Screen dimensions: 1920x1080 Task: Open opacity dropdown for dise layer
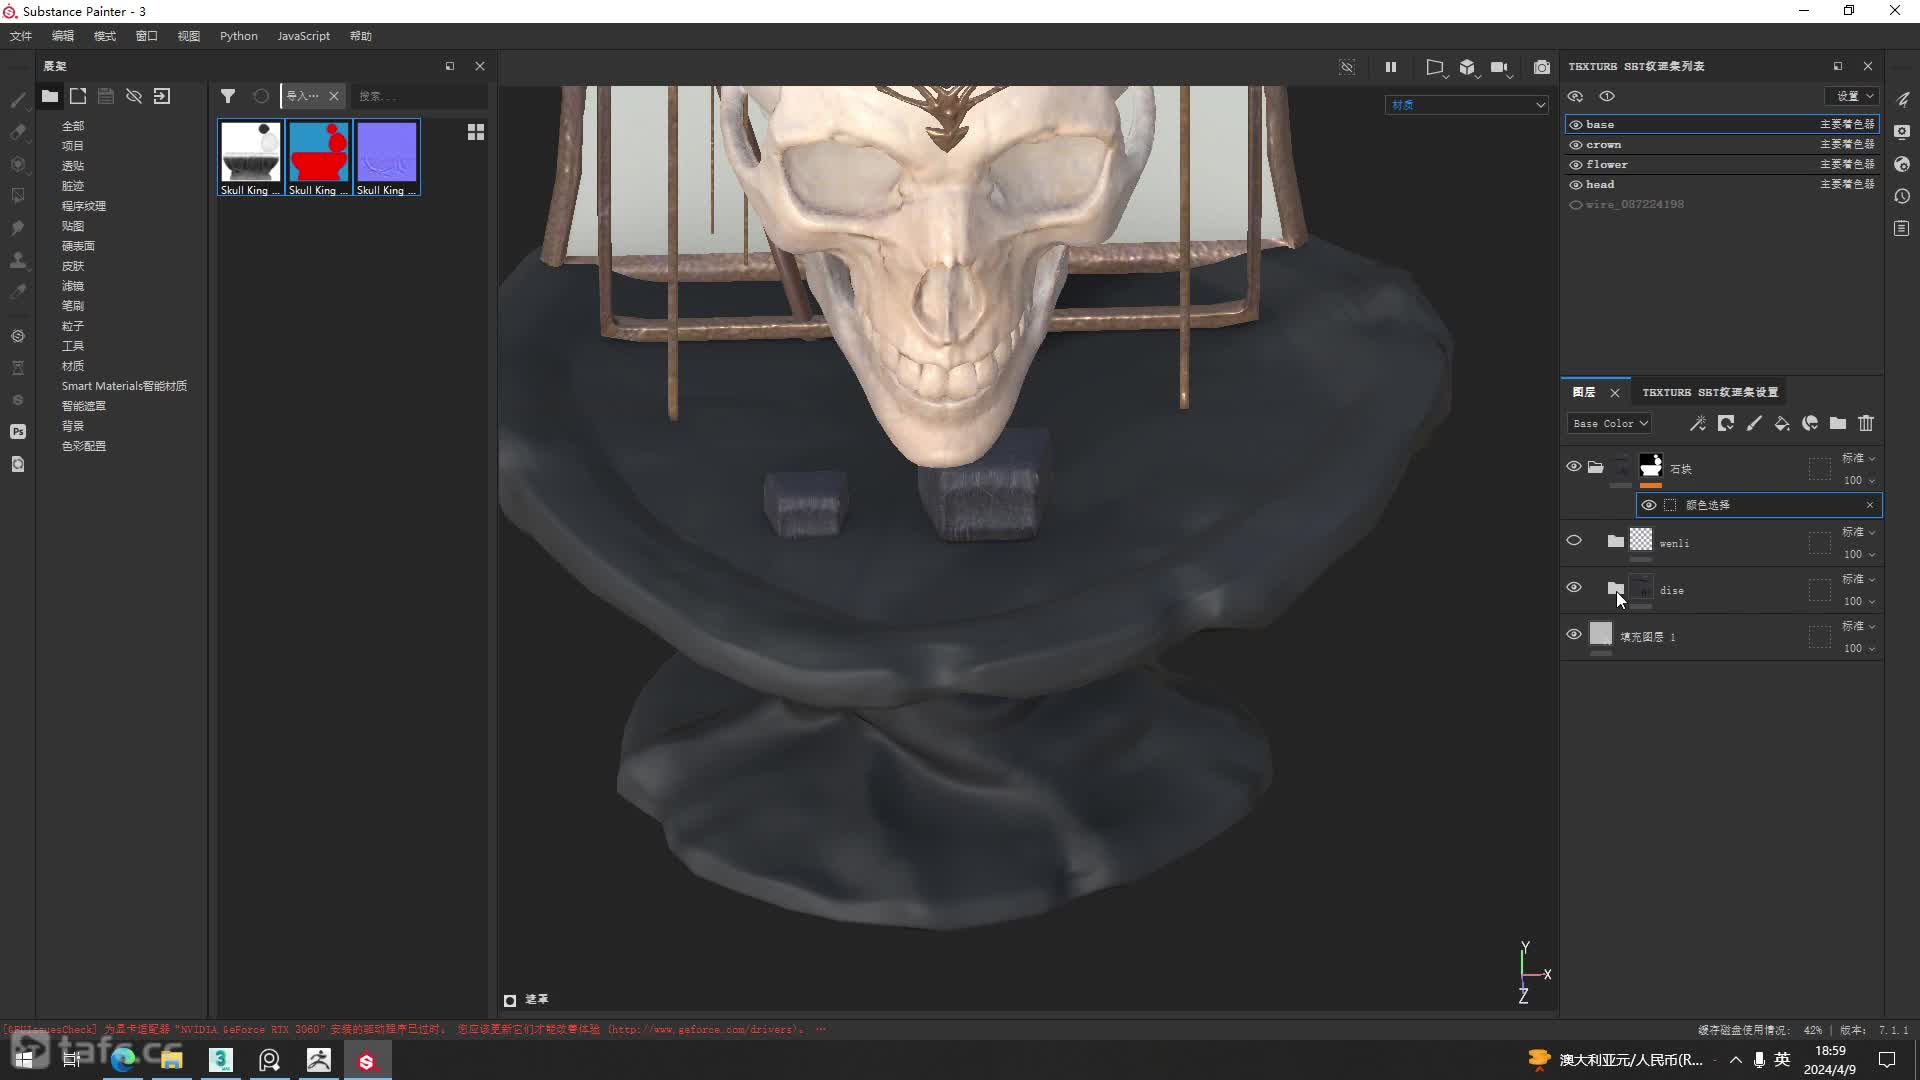[x=1859, y=601]
